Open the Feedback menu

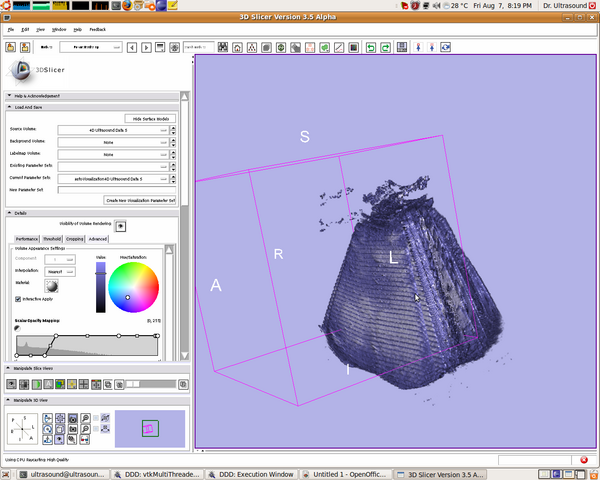(98, 29)
